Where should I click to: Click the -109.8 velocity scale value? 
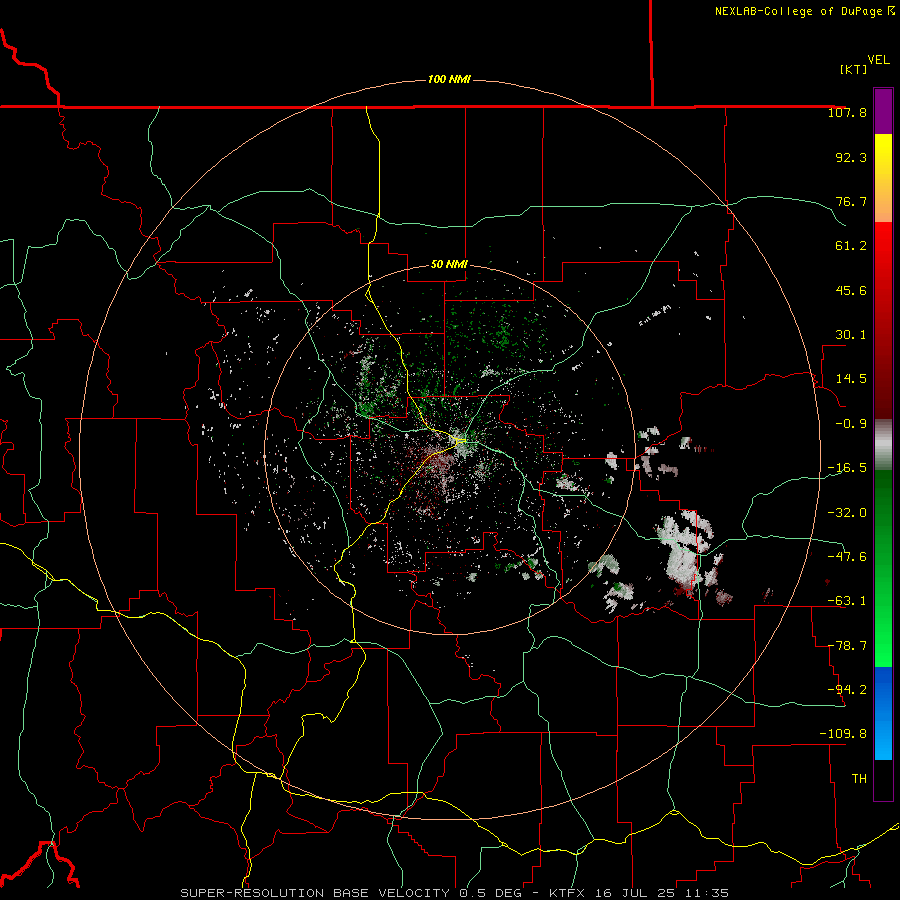843,734
